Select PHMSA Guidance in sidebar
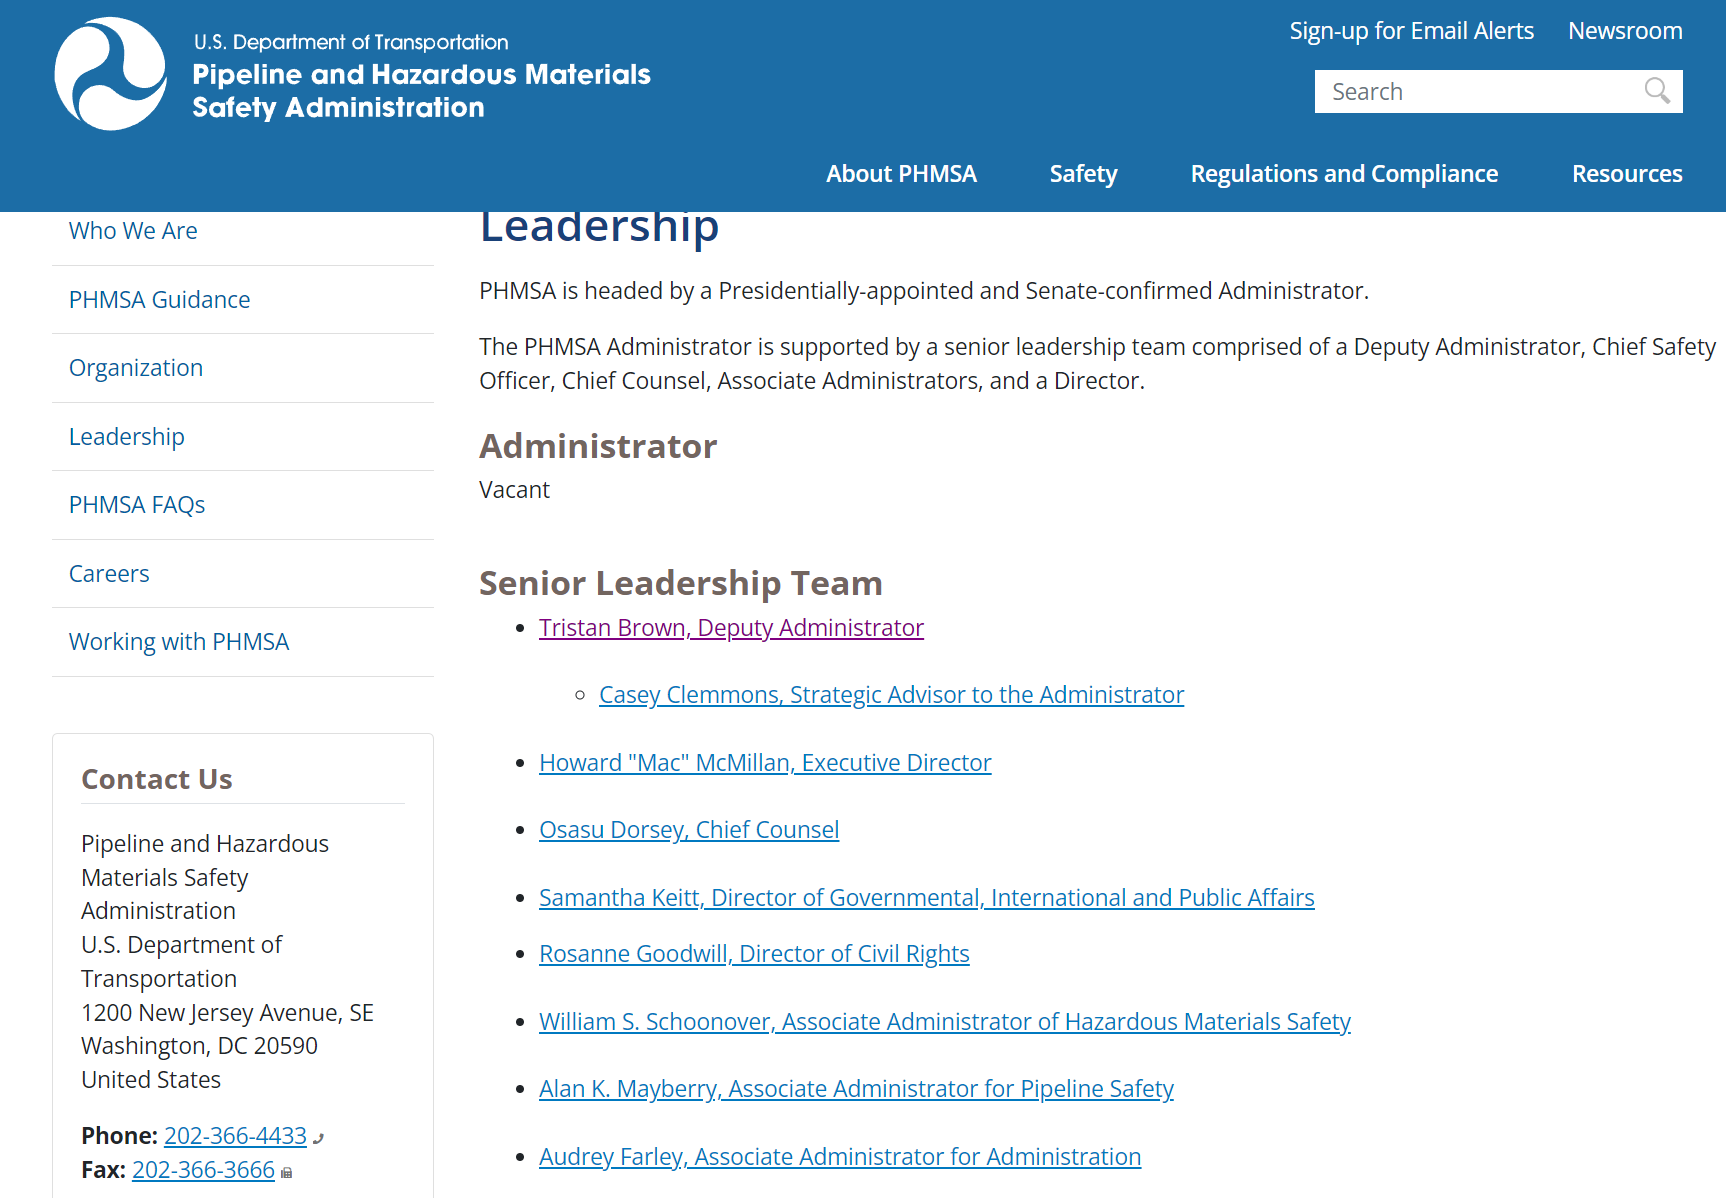 (x=159, y=300)
